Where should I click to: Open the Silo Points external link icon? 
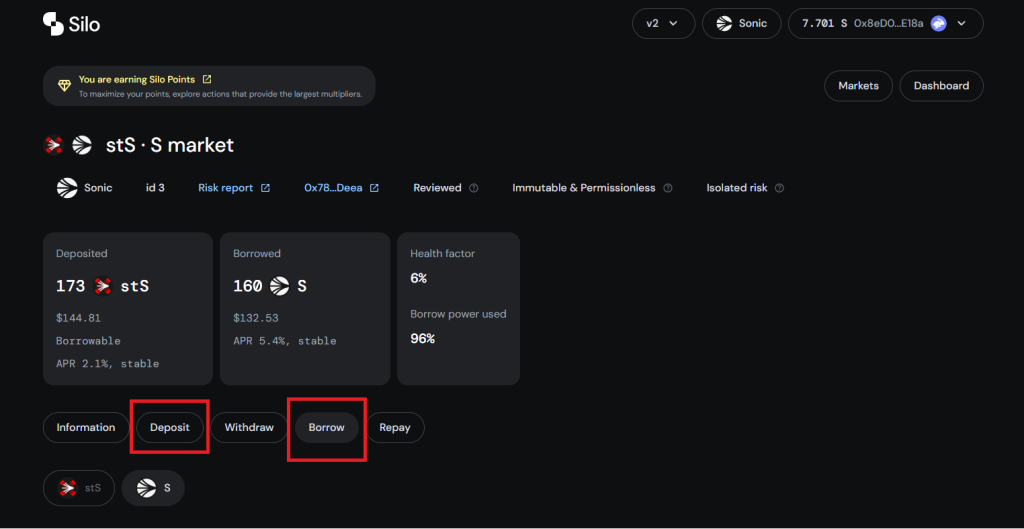207,79
